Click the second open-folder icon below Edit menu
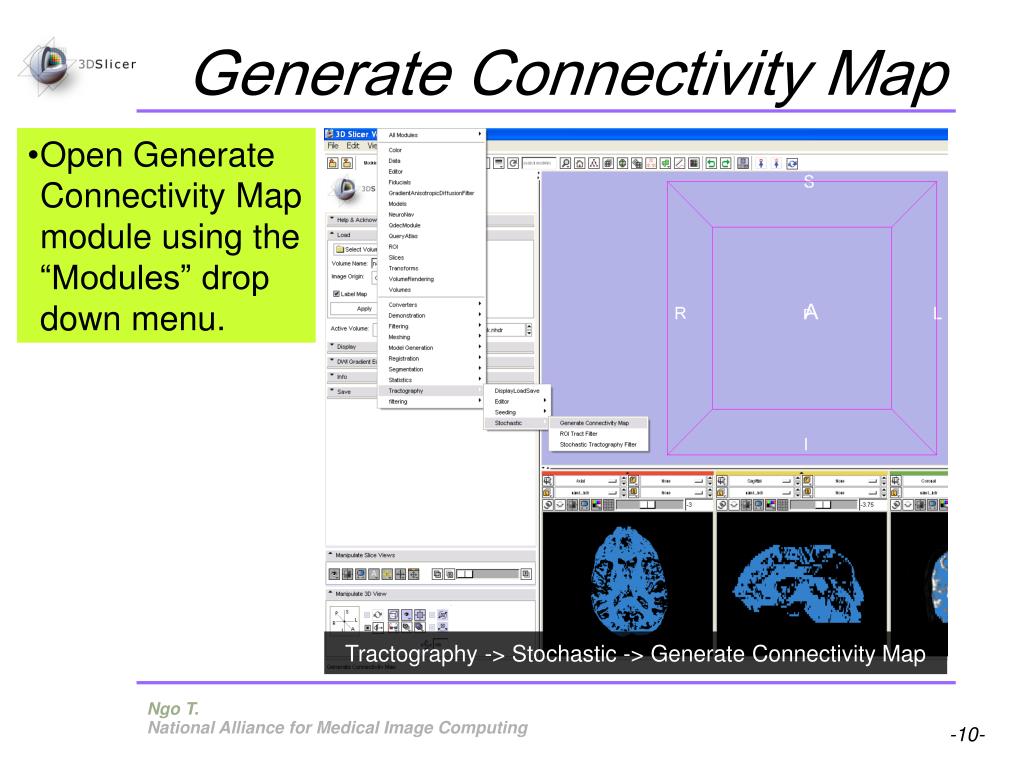 pyautogui.click(x=347, y=163)
